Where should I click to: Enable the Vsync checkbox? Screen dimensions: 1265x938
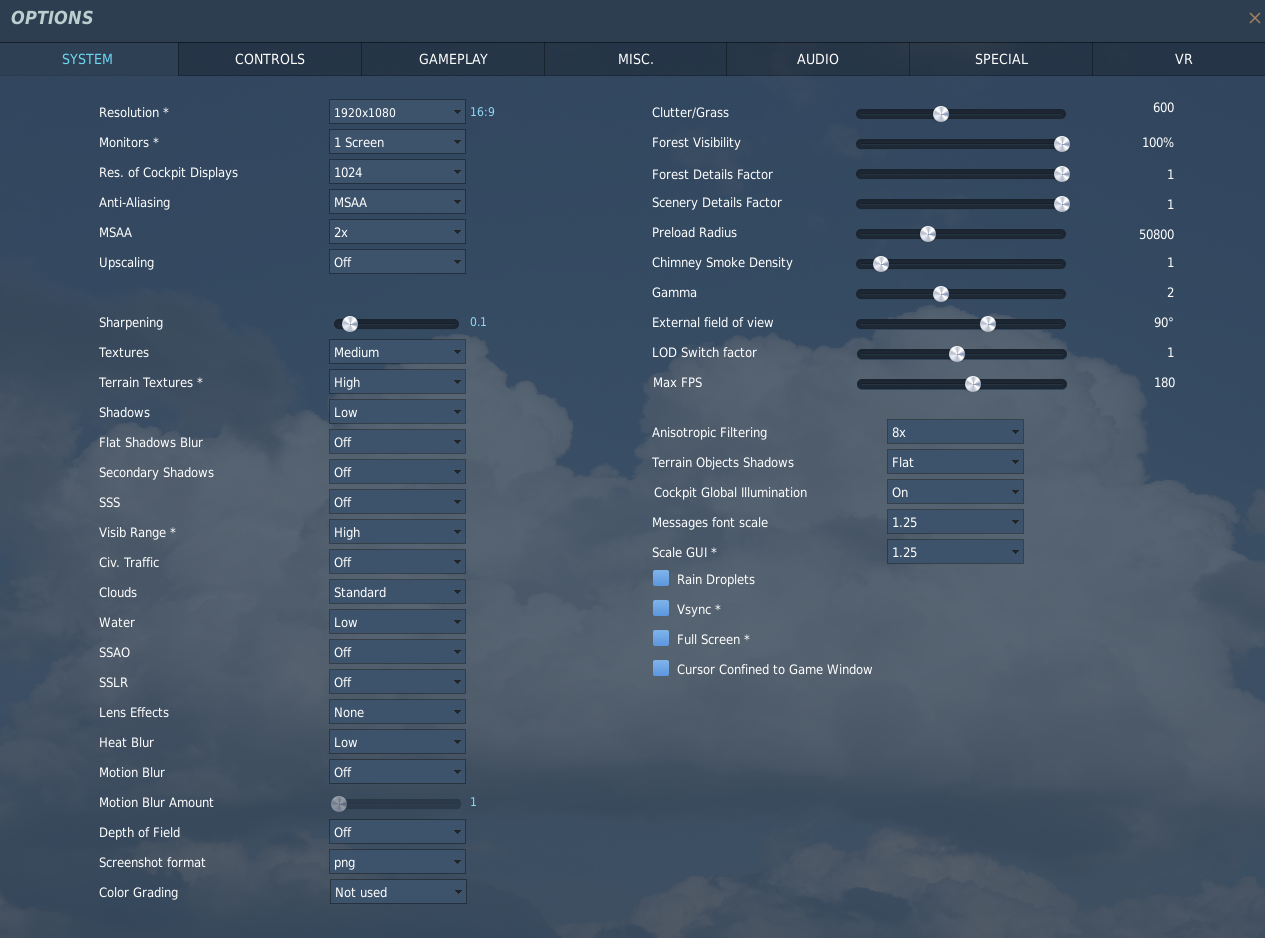point(661,609)
